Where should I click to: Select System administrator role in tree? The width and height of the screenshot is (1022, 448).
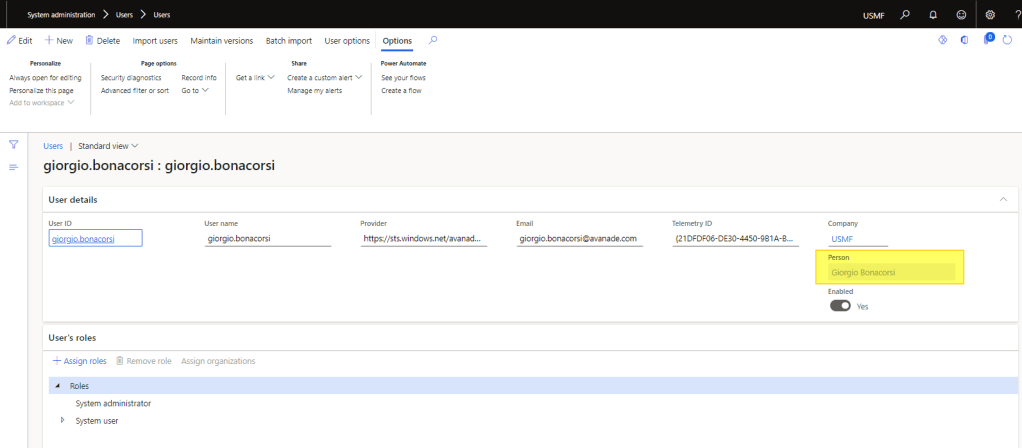pos(113,403)
